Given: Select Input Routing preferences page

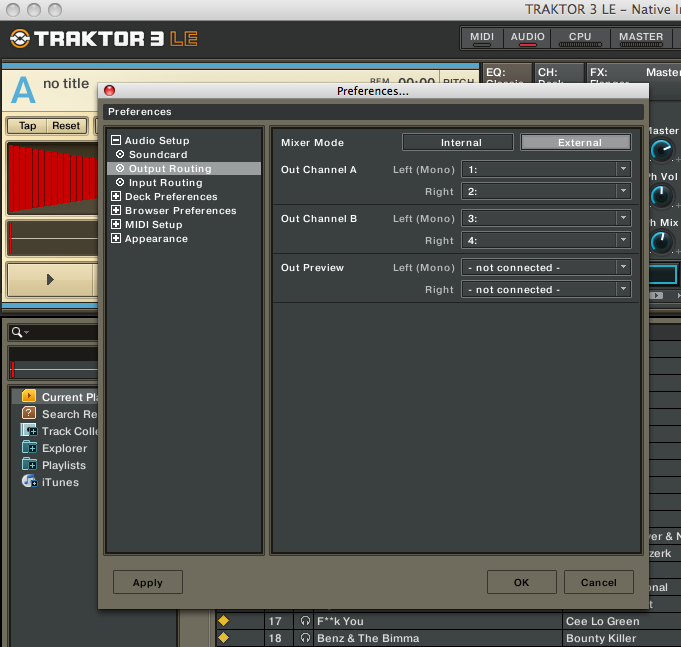Looking at the screenshot, I should pyautogui.click(x=165, y=182).
